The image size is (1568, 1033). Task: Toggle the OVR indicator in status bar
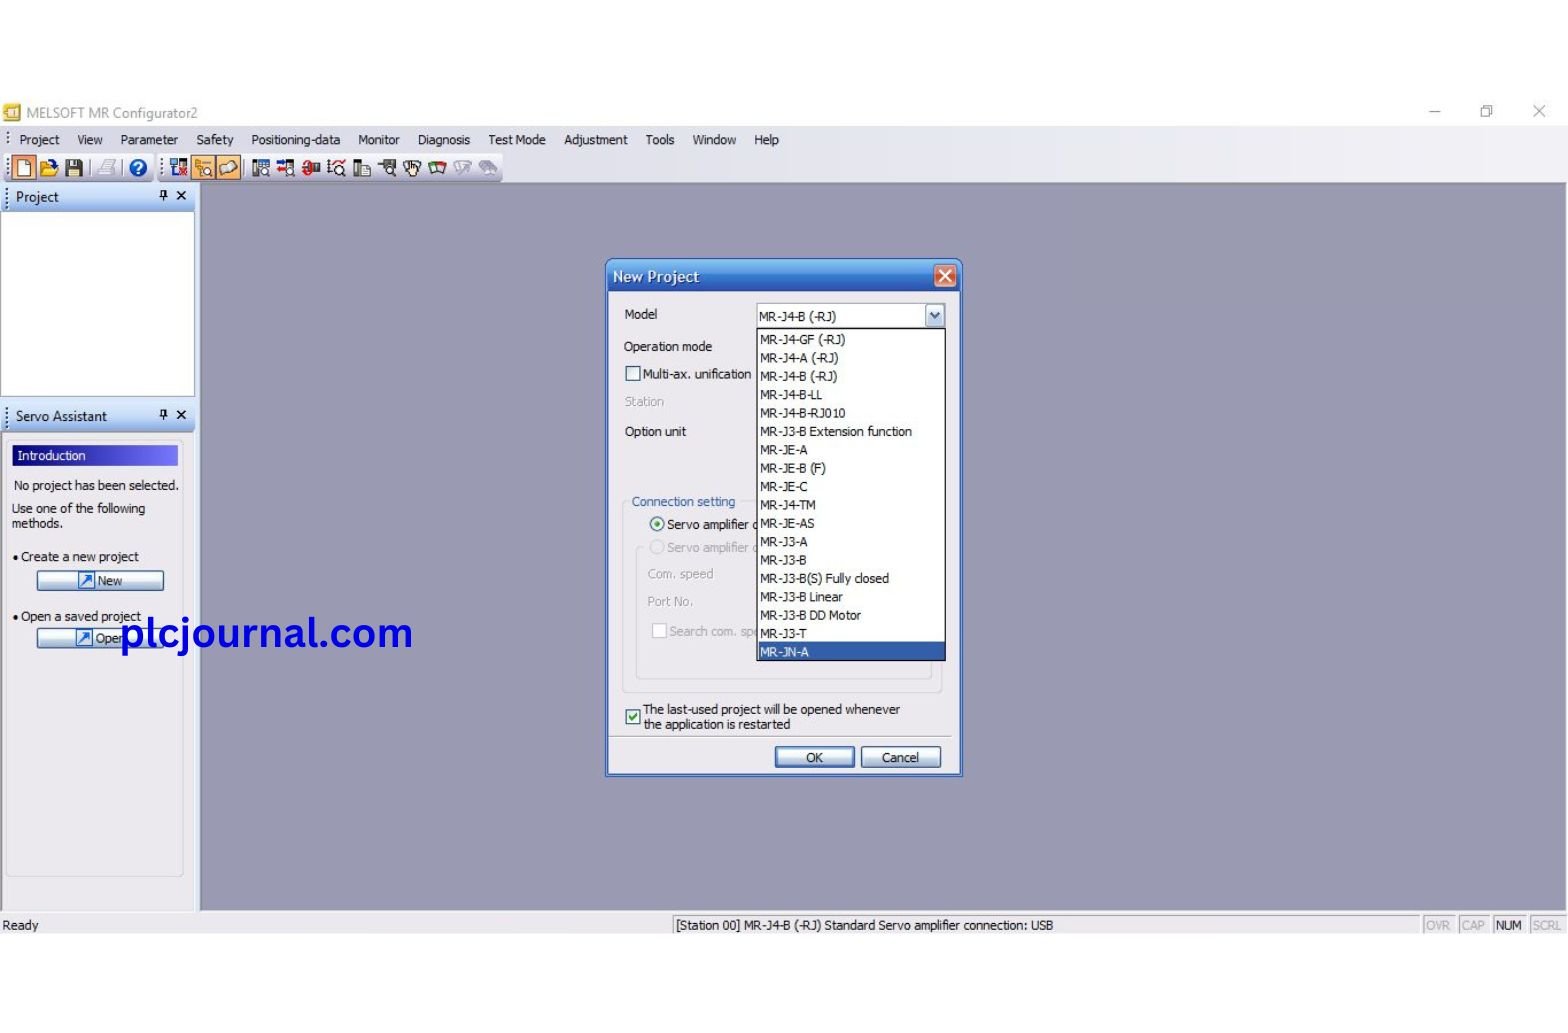click(x=1438, y=925)
